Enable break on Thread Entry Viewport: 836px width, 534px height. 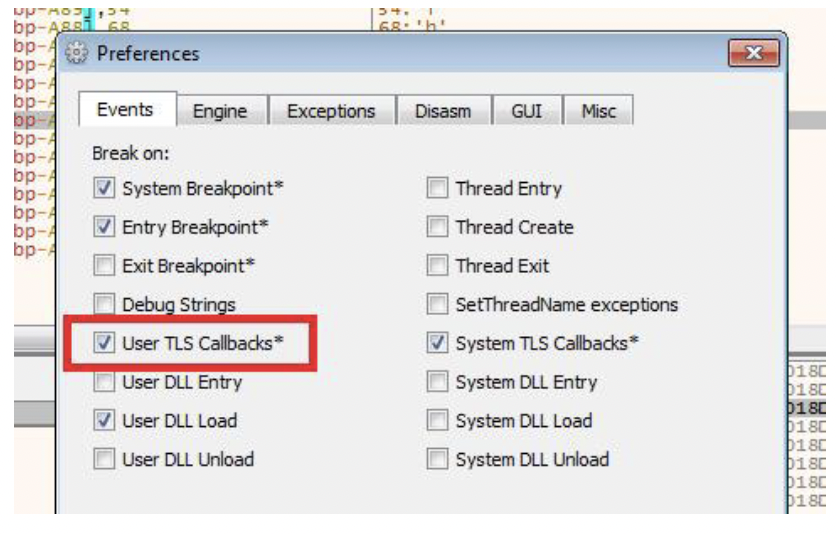(437, 188)
